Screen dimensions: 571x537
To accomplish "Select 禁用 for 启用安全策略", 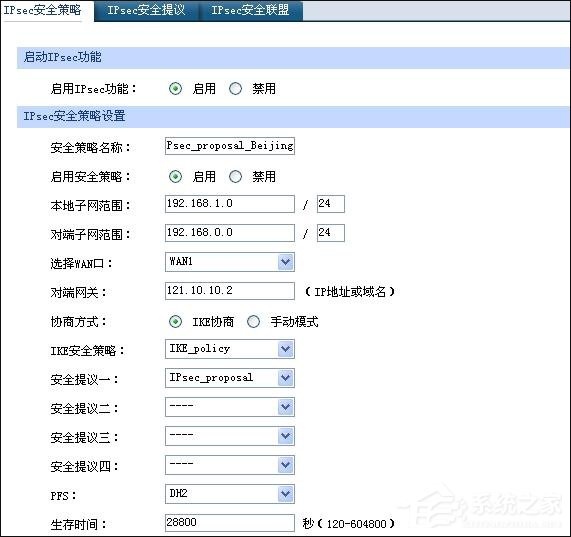I will pos(235,177).
